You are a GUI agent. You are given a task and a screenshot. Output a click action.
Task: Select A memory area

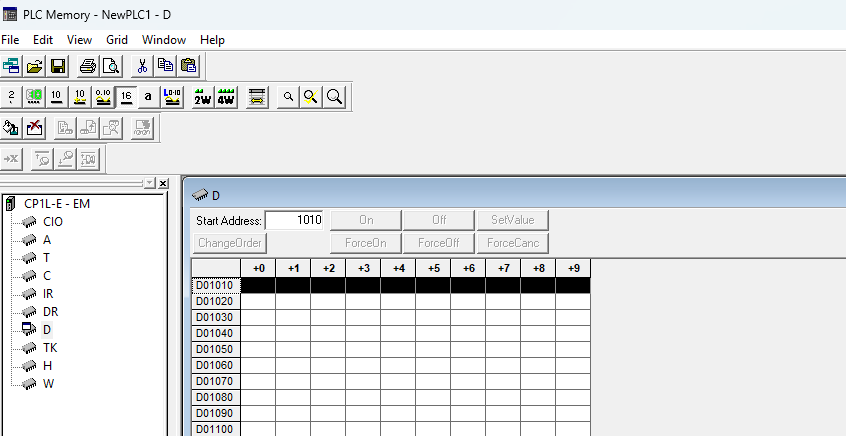click(x=47, y=240)
